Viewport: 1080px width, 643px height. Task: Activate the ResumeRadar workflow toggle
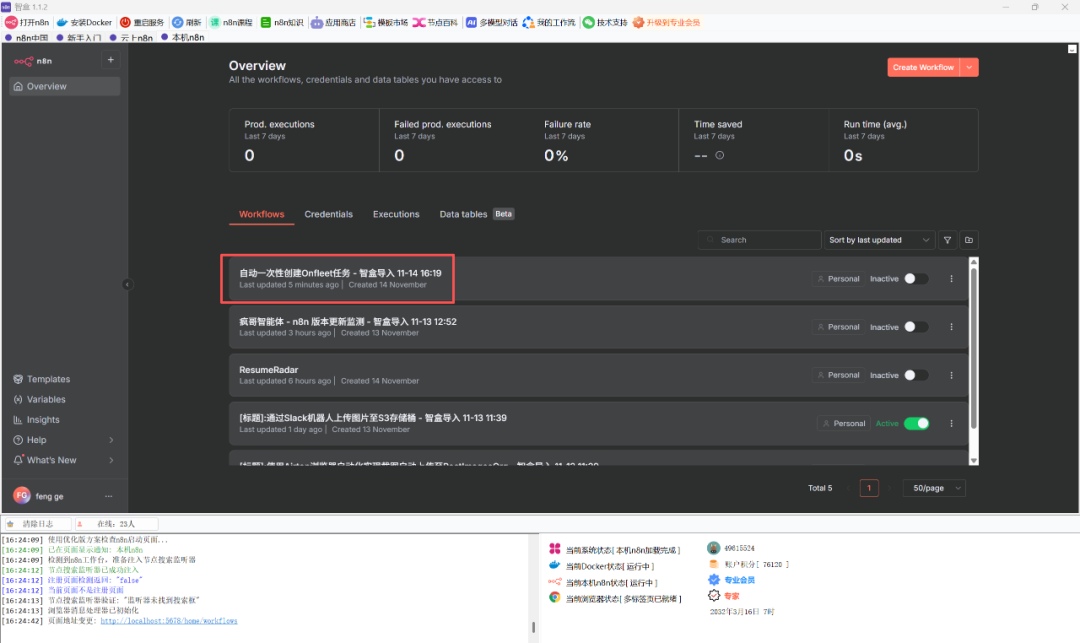pyautogui.click(x=915, y=375)
